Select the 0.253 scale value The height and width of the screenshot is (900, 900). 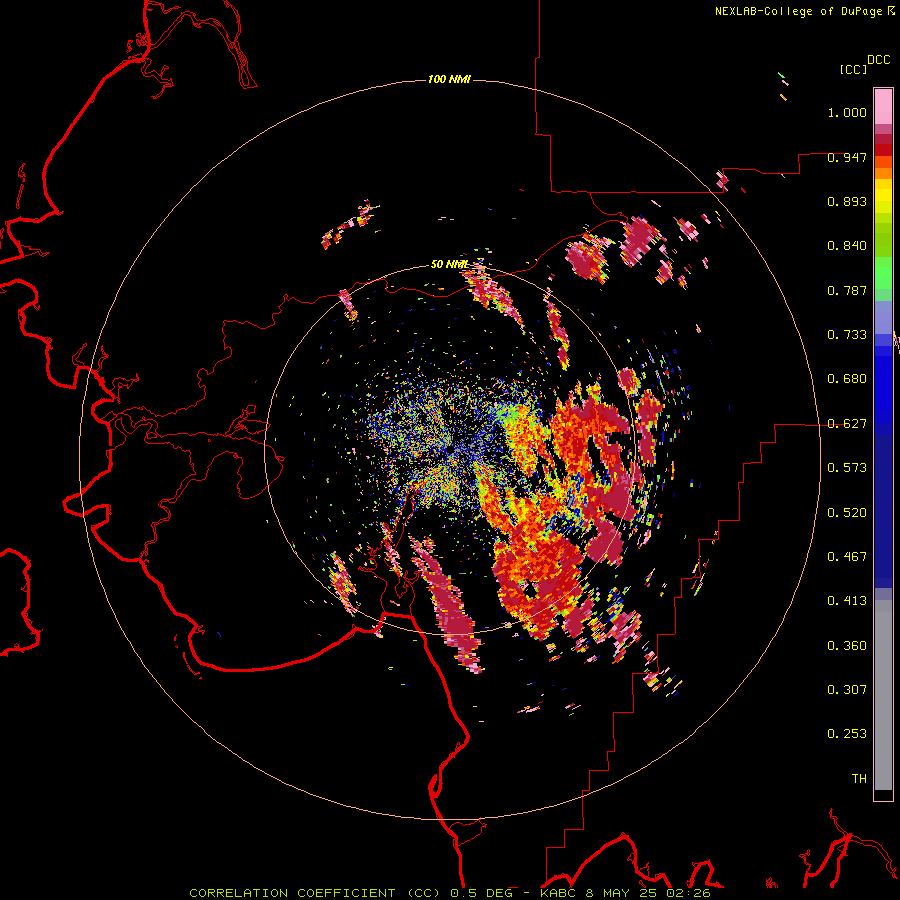(847, 734)
